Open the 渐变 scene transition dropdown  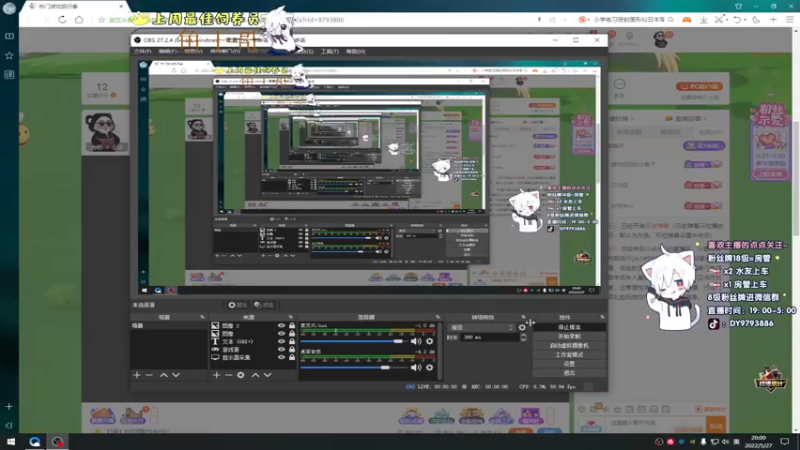click(481, 328)
